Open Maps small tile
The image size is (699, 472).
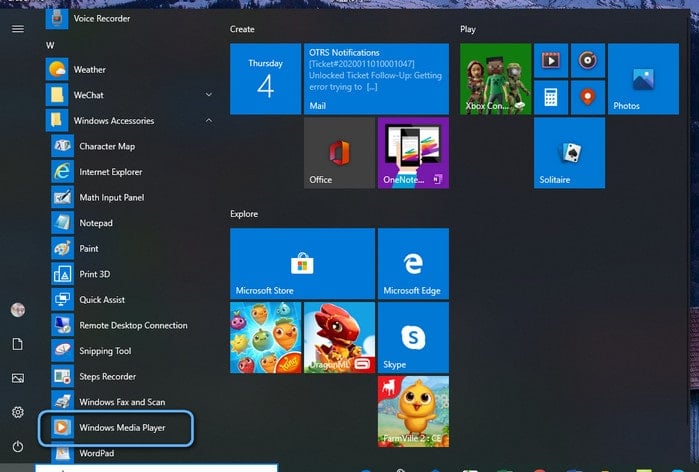click(x=588, y=97)
